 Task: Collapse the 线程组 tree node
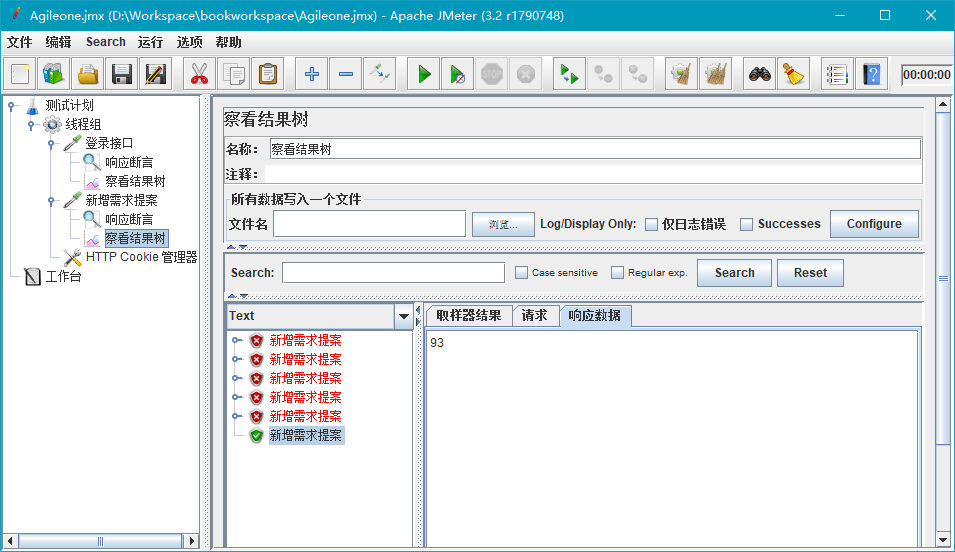tap(31, 125)
